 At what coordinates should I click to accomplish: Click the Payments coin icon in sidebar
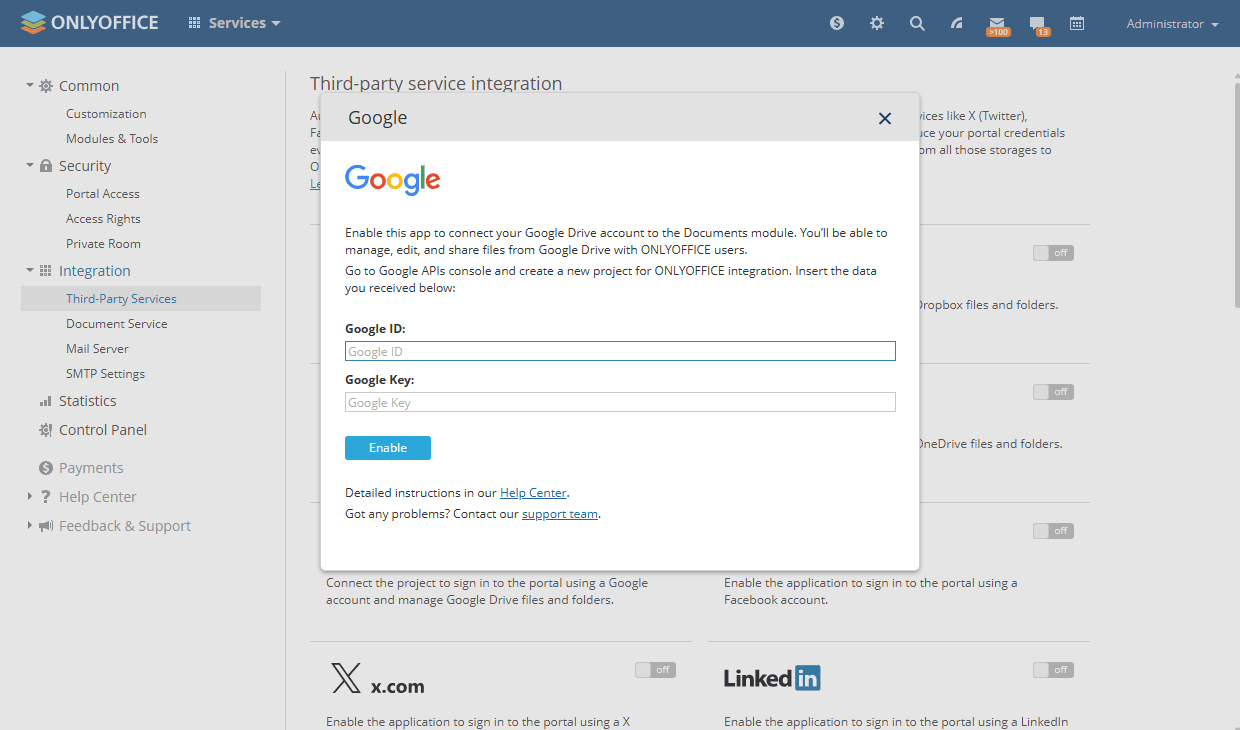[x=46, y=468]
